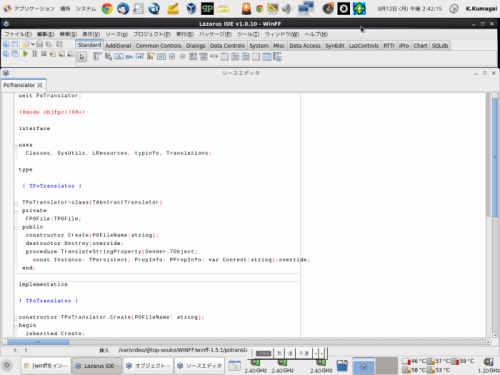Launch Chrome from the top panel

pos(107,8)
